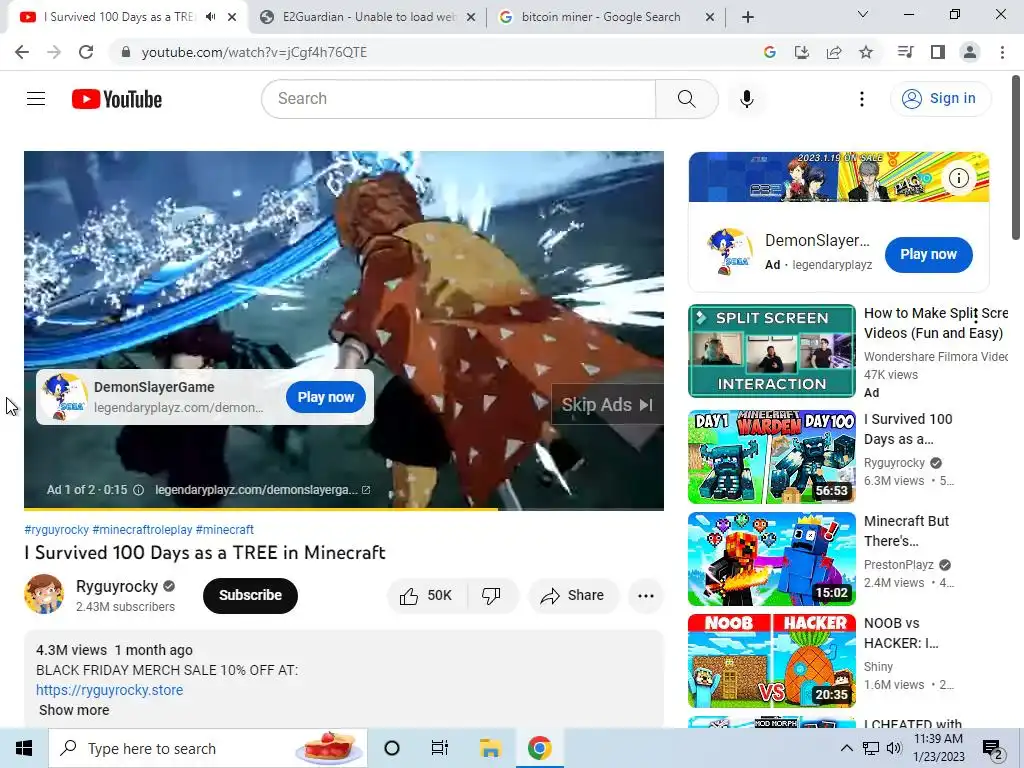Go to YouTube home via logo

click(x=117, y=99)
